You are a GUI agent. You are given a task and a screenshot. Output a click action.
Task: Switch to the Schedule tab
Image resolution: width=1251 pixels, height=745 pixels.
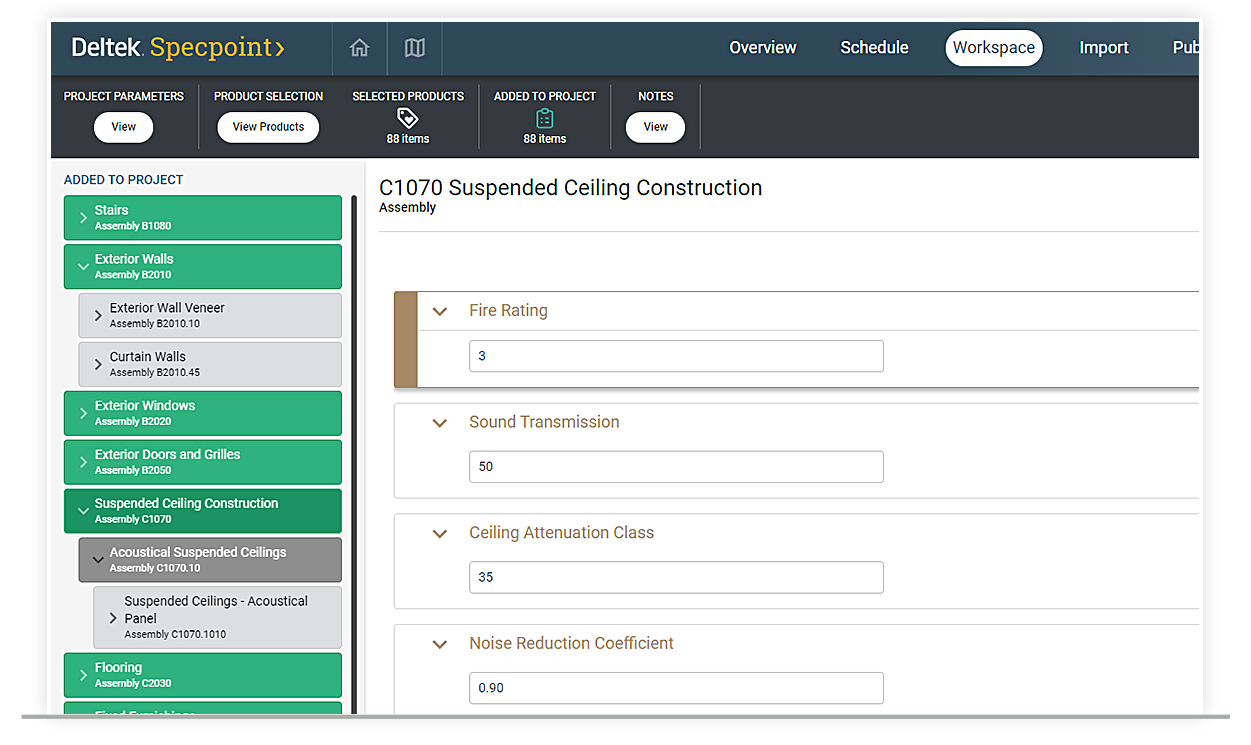[874, 47]
